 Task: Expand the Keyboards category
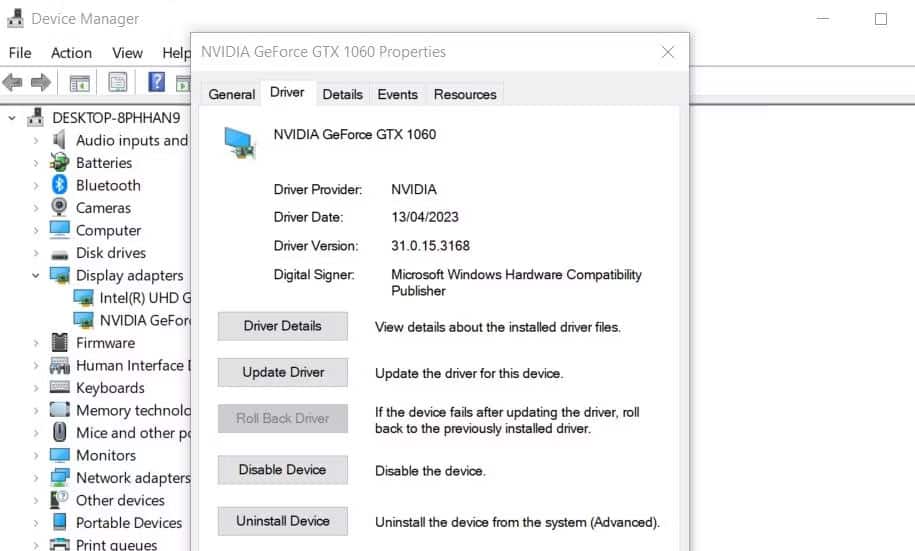pos(36,388)
